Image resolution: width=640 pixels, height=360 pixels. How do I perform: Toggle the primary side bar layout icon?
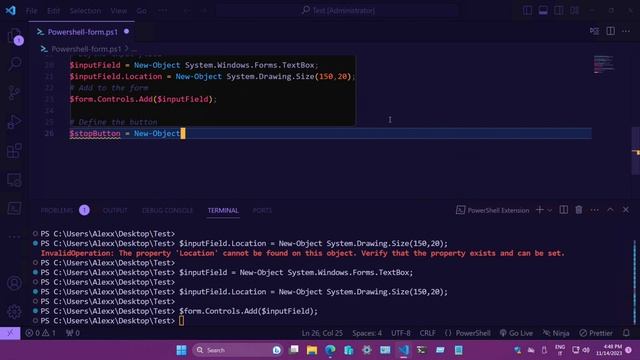527,11
